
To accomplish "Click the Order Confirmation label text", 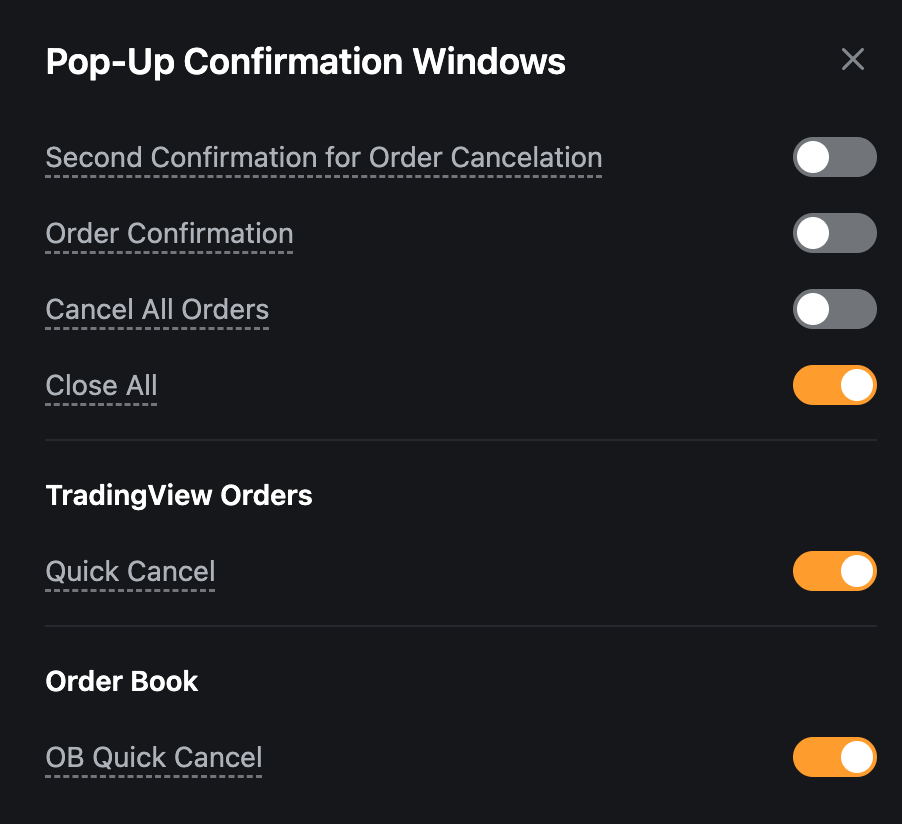I will pyautogui.click(x=169, y=234).
